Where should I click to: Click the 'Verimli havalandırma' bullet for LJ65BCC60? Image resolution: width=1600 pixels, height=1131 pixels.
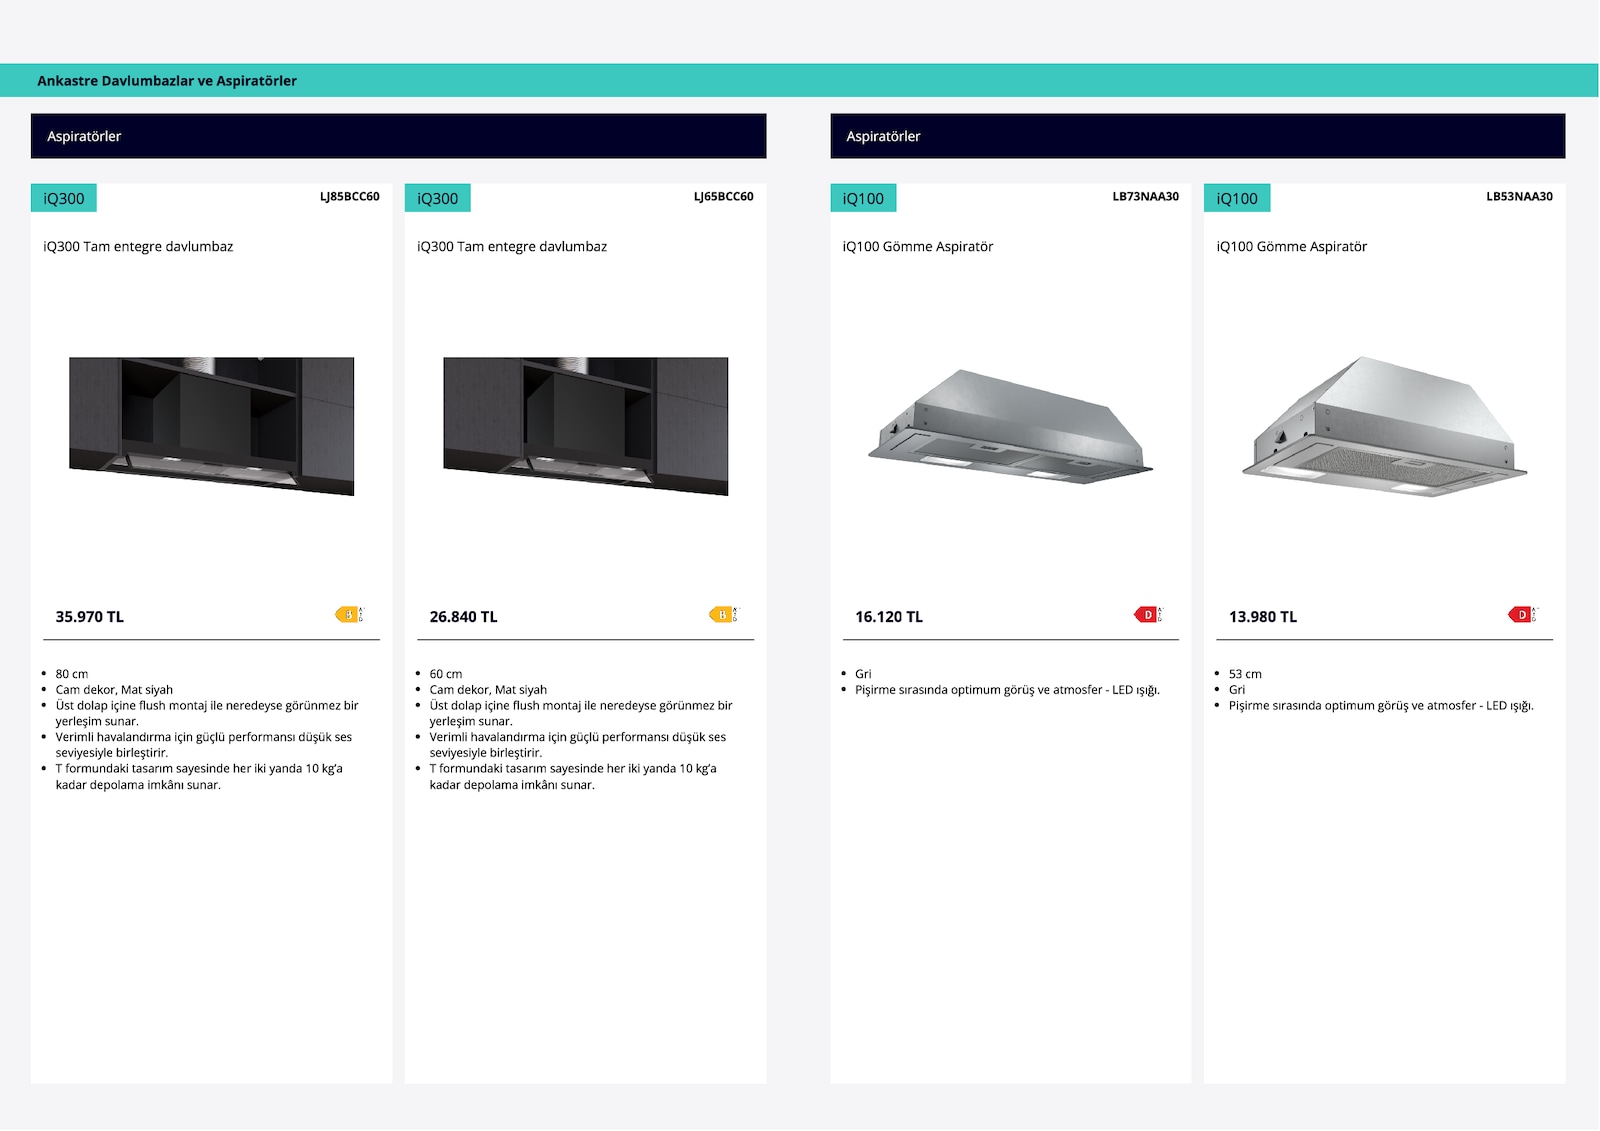pos(578,745)
